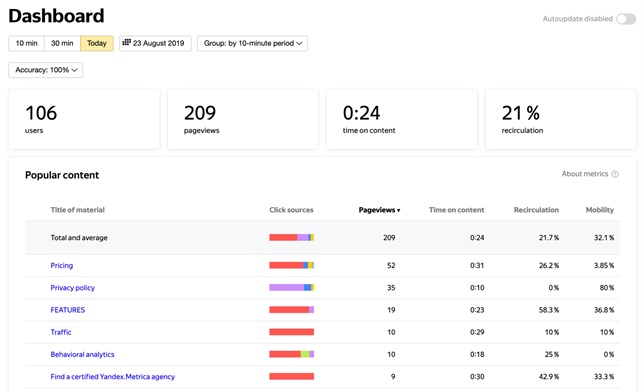The image size is (643, 392).
Task: Select the Today time range
Action: point(97,43)
